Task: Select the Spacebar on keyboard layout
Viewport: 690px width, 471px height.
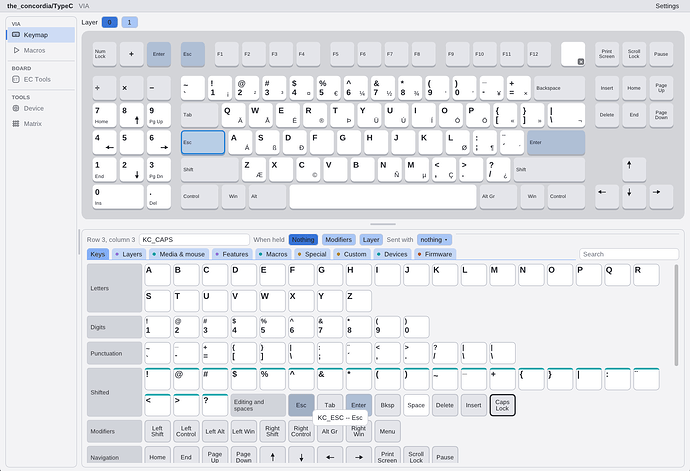Action: click(383, 196)
